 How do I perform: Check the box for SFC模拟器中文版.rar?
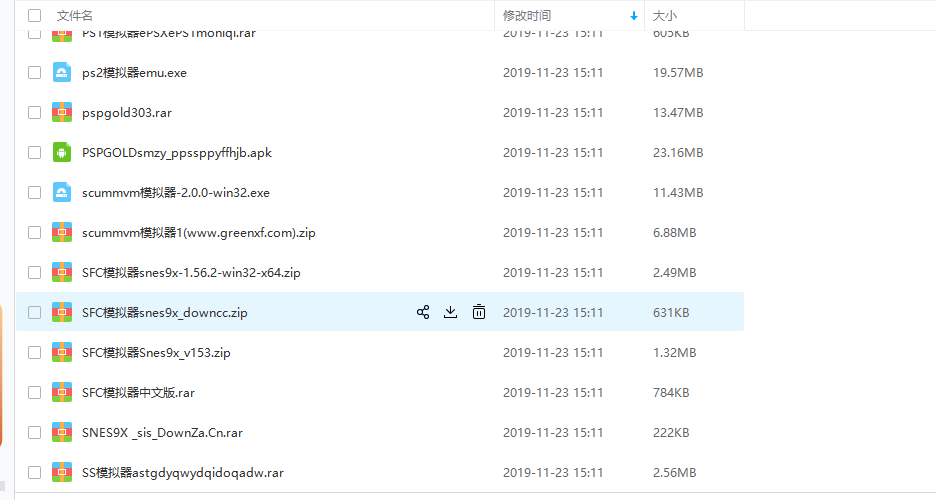(x=35, y=392)
